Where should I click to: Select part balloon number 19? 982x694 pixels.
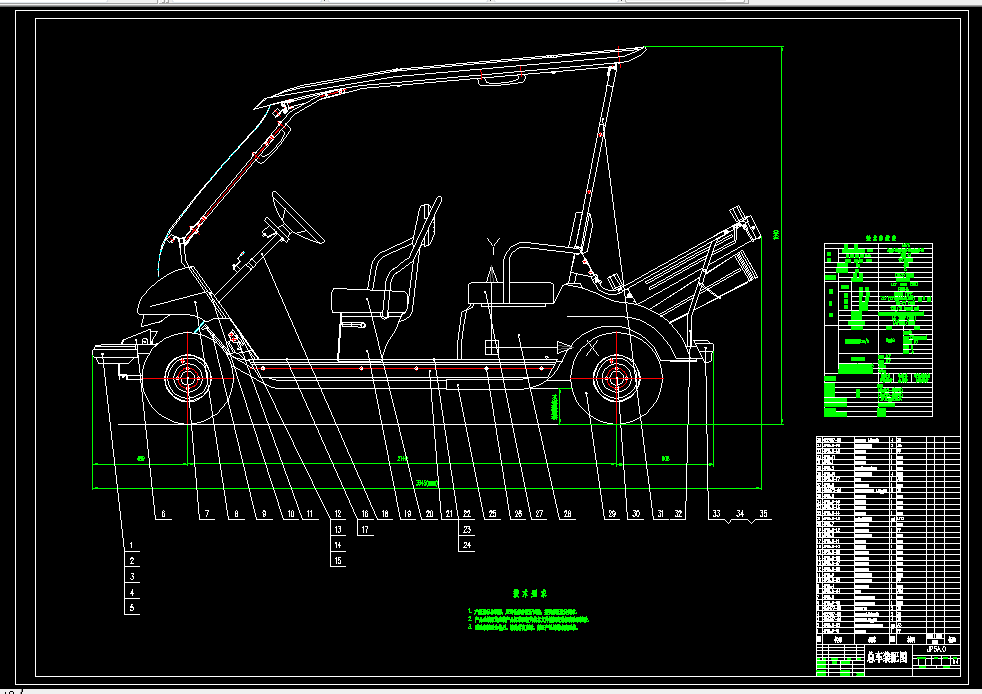[x=408, y=514]
